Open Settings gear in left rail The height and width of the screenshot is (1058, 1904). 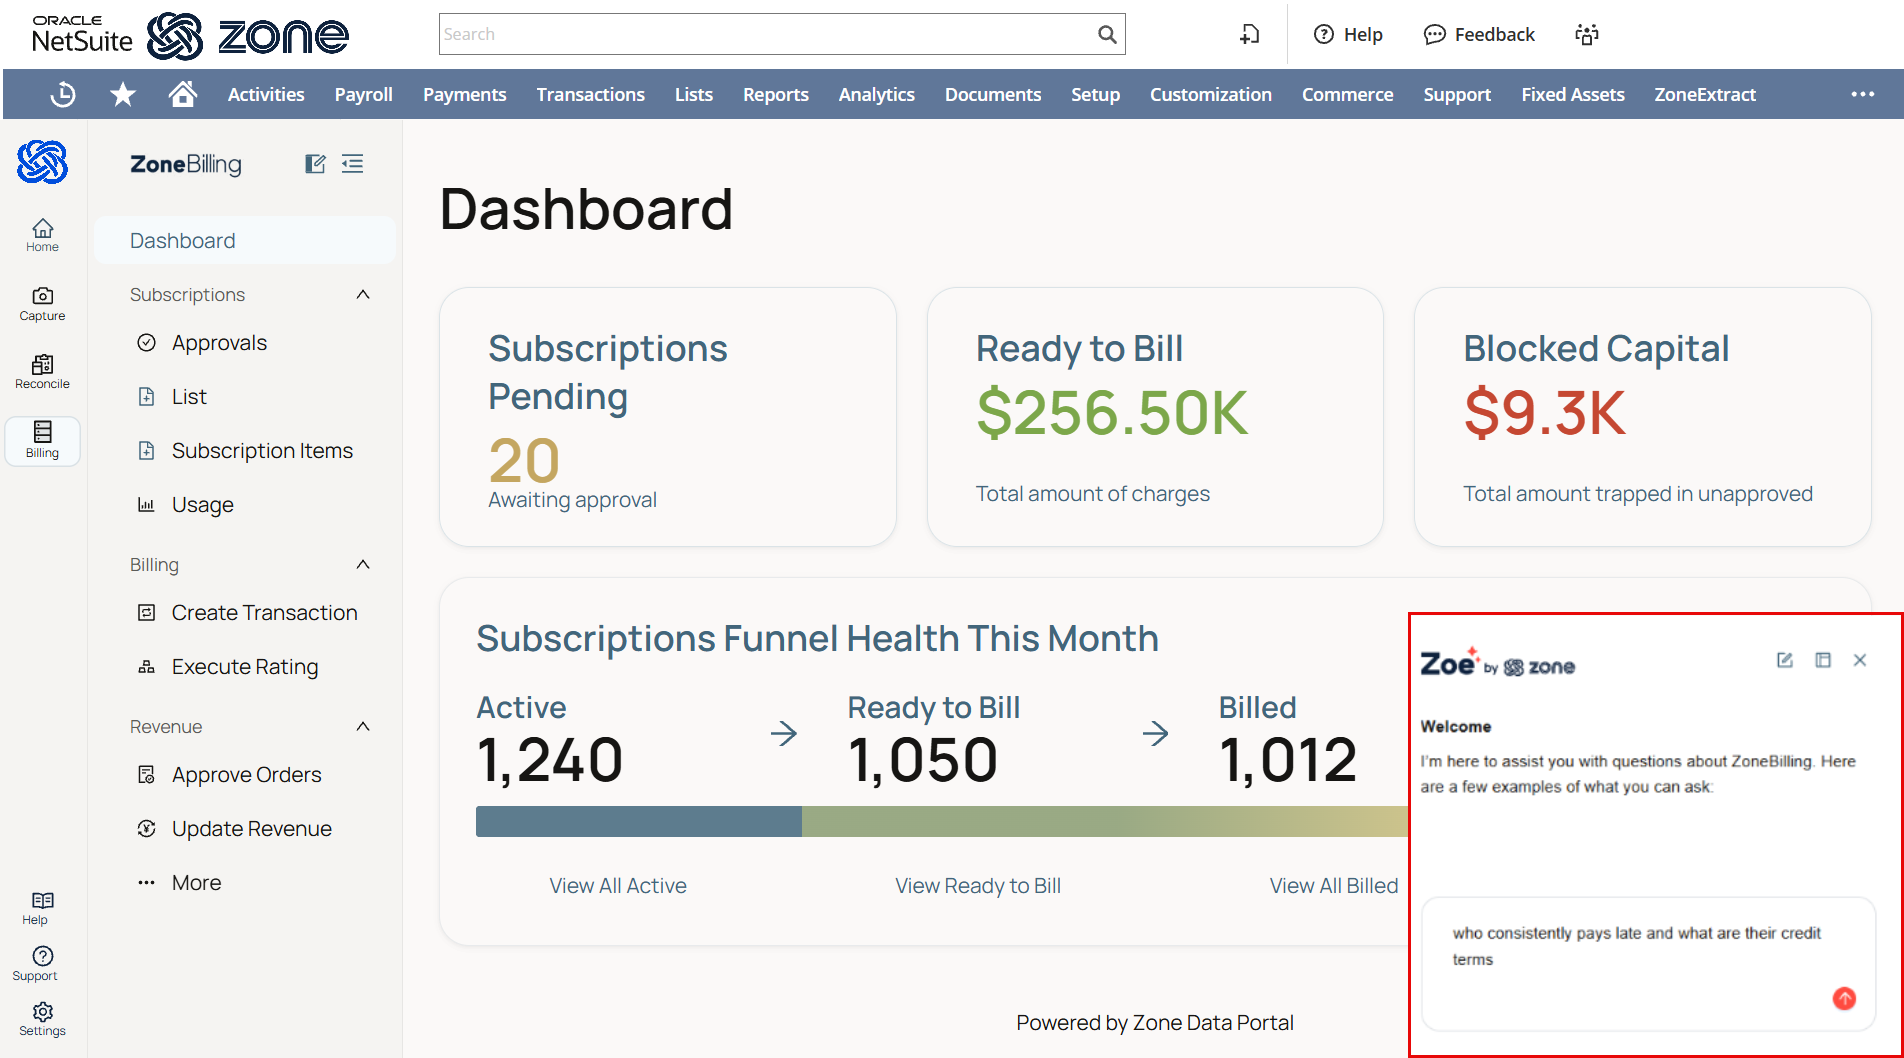pos(42,1020)
